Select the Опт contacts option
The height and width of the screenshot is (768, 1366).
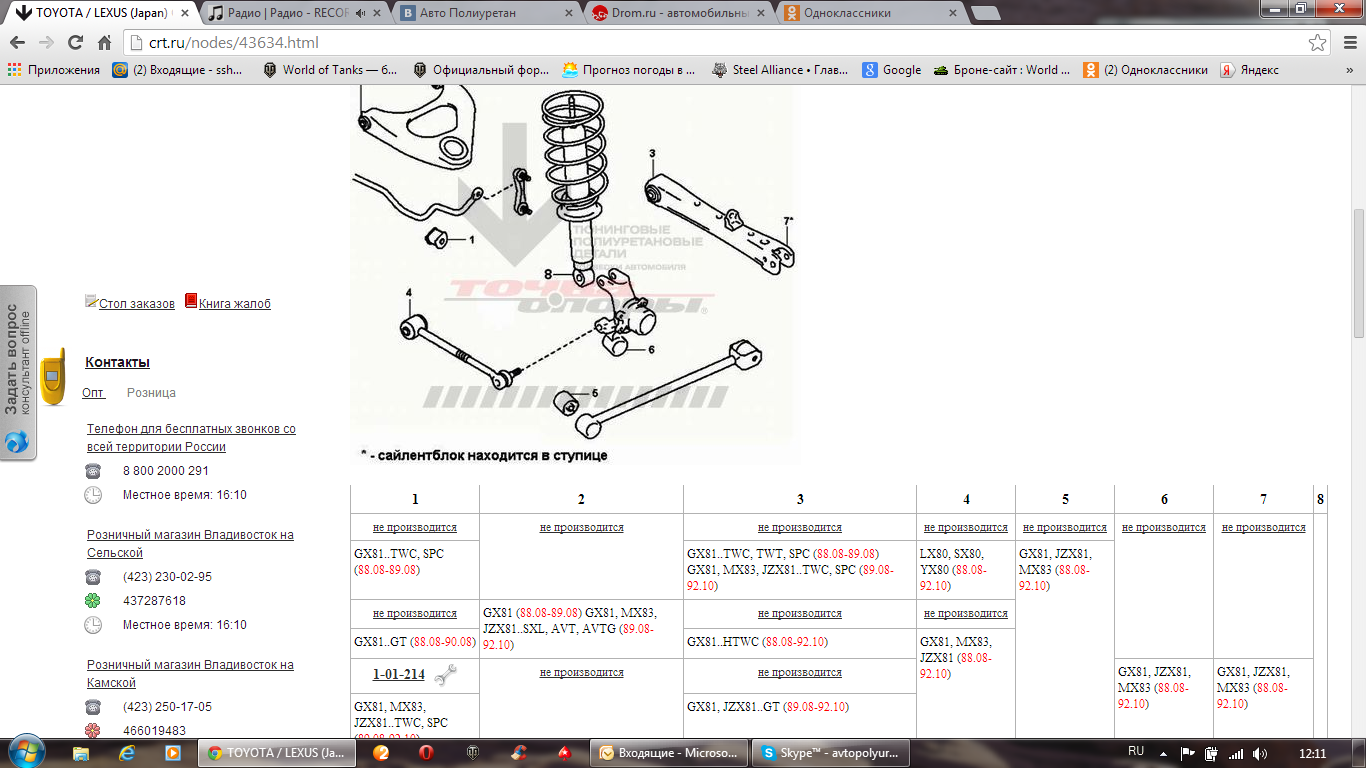click(93, 393)
